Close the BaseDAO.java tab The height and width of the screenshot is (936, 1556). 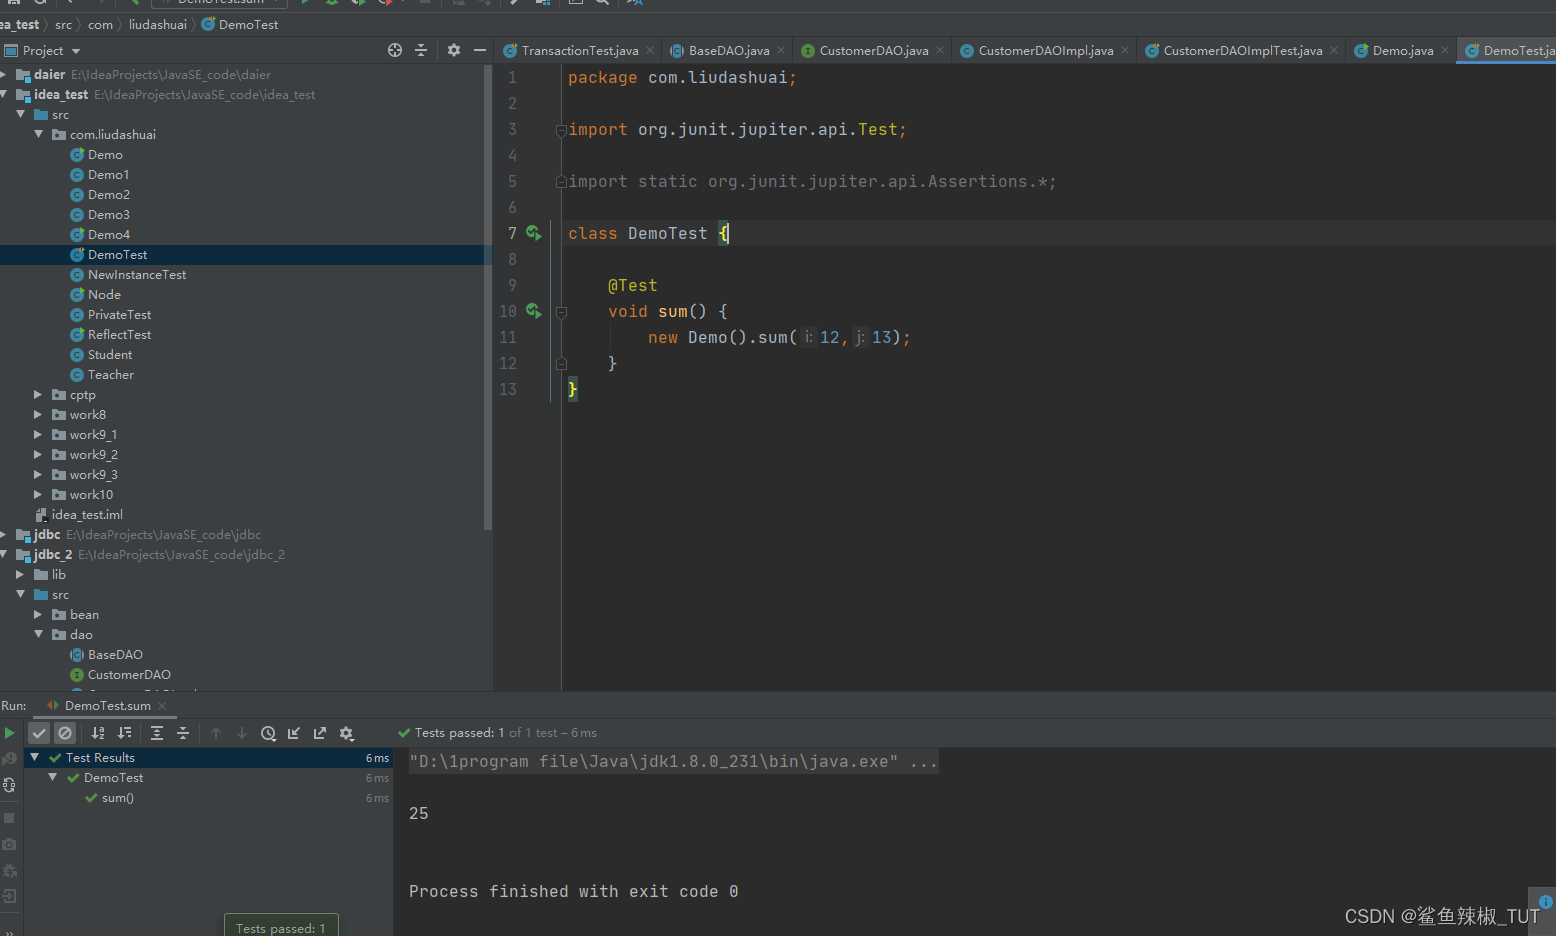(x=781, y=50)
